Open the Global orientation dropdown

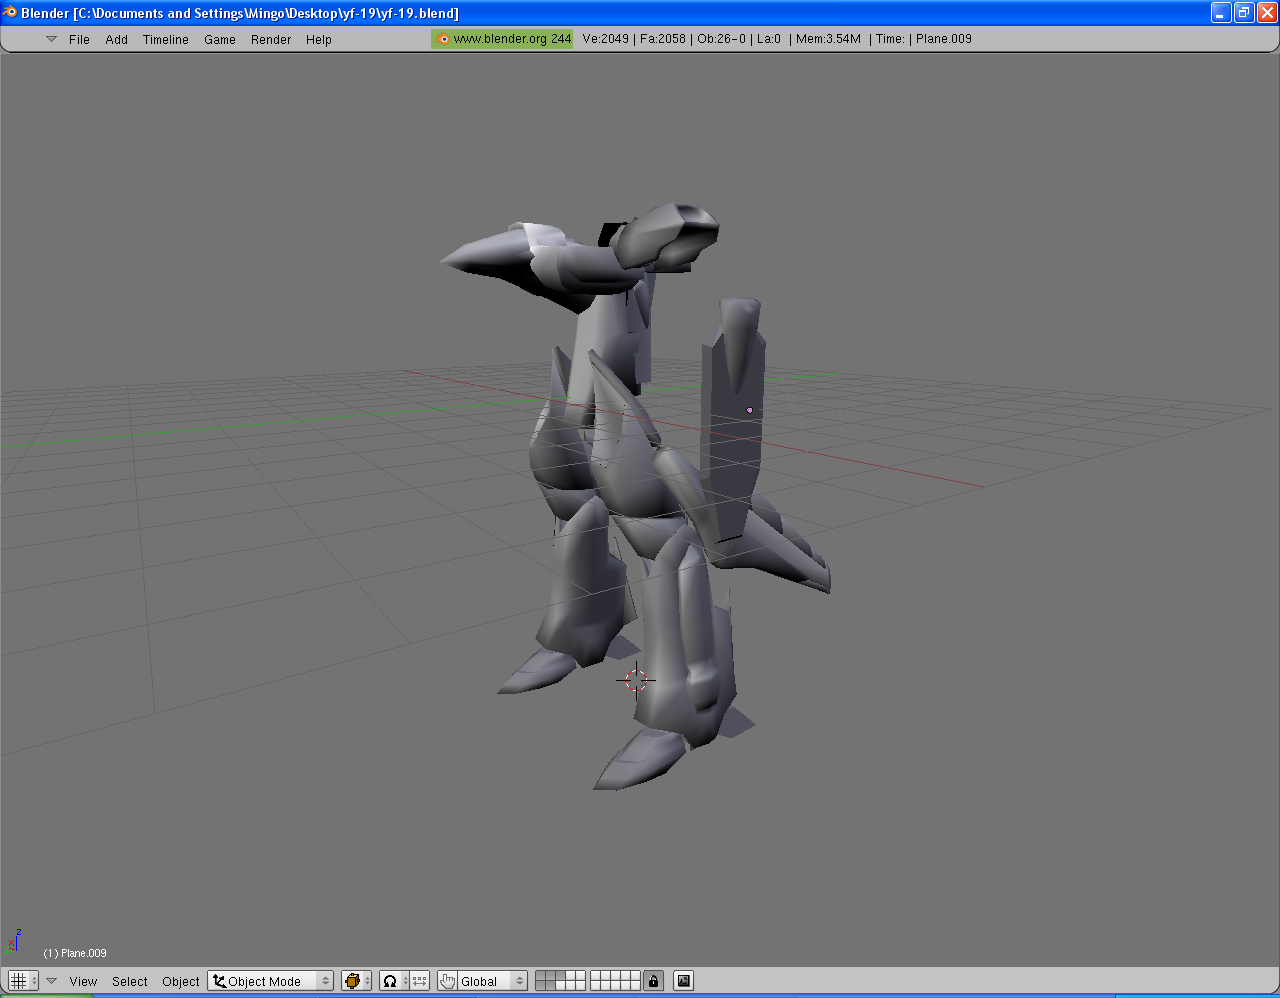(492, 981)
